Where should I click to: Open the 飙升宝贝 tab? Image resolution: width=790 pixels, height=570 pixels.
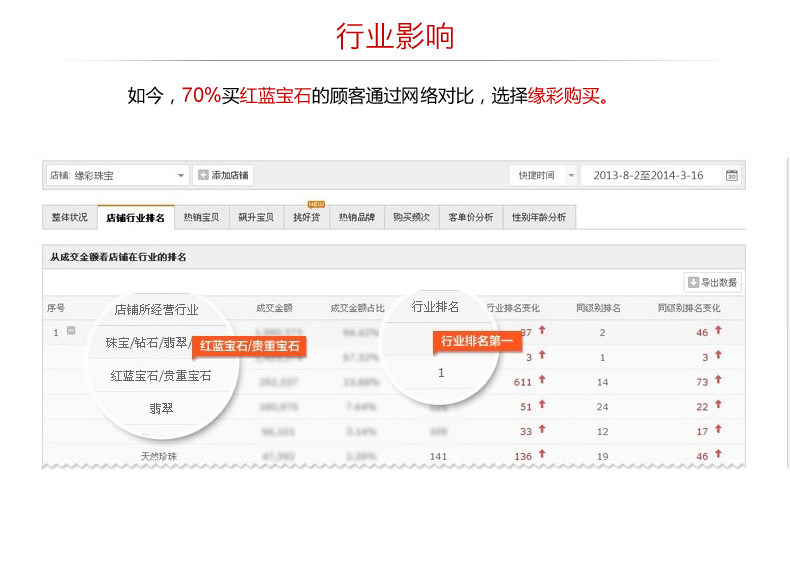(x=256, y=217)
